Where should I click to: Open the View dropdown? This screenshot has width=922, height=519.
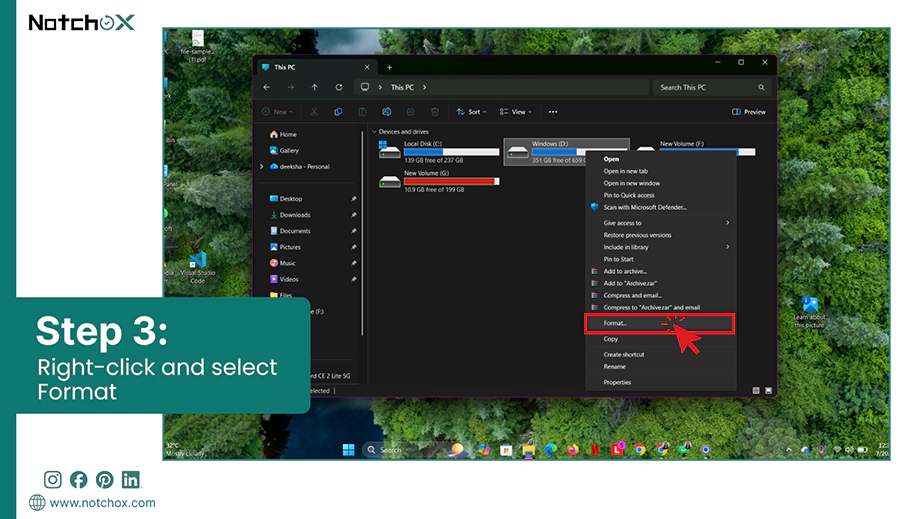click(516, 112)
